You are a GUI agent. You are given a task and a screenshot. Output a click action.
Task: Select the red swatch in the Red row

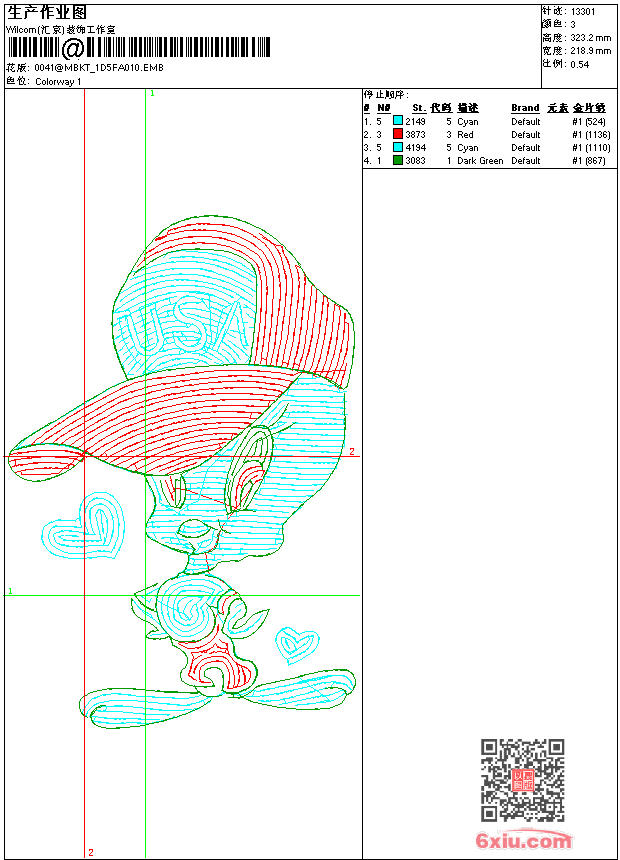(398, 134)
